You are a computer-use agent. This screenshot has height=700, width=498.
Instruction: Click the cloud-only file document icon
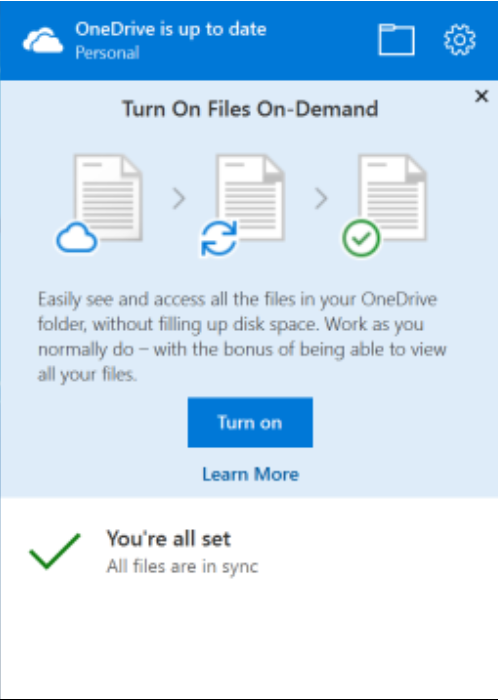click(x=108, y=198)
